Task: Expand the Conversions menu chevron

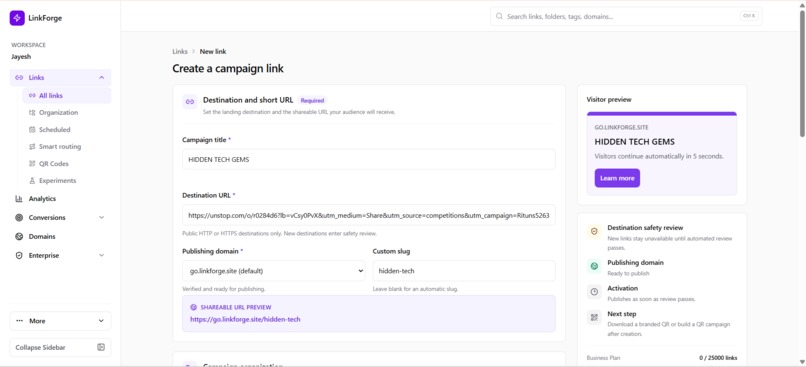Action: click(101, 217)
